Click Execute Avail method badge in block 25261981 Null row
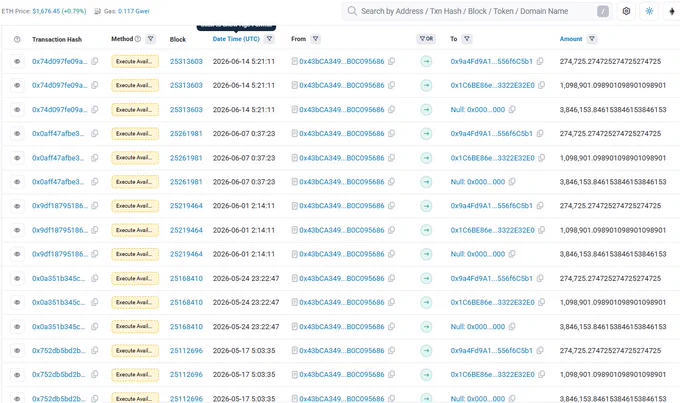The width and height of the screenshot is (680, 403). (x=135, y=182)
